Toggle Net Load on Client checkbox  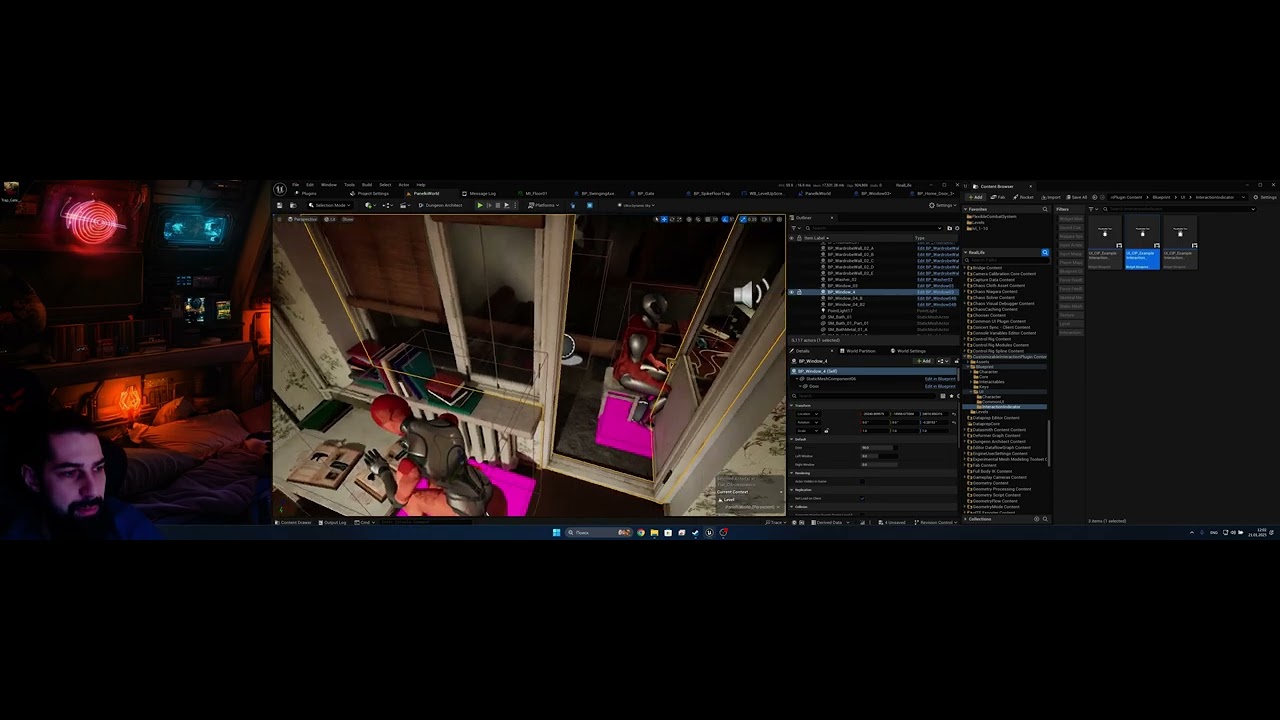pyautogui.click(x=862, y=498)
